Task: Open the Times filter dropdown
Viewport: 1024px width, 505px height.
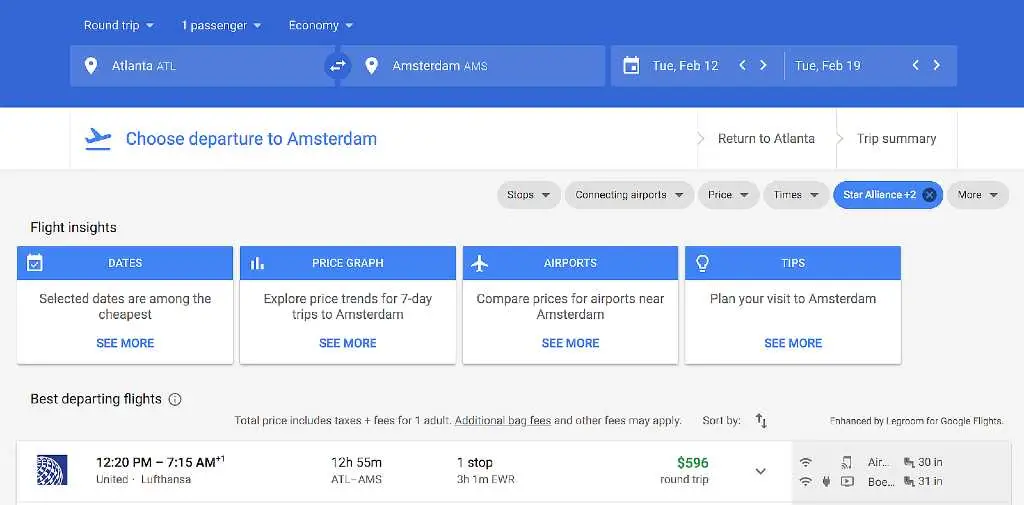Action: pos(796,195)
